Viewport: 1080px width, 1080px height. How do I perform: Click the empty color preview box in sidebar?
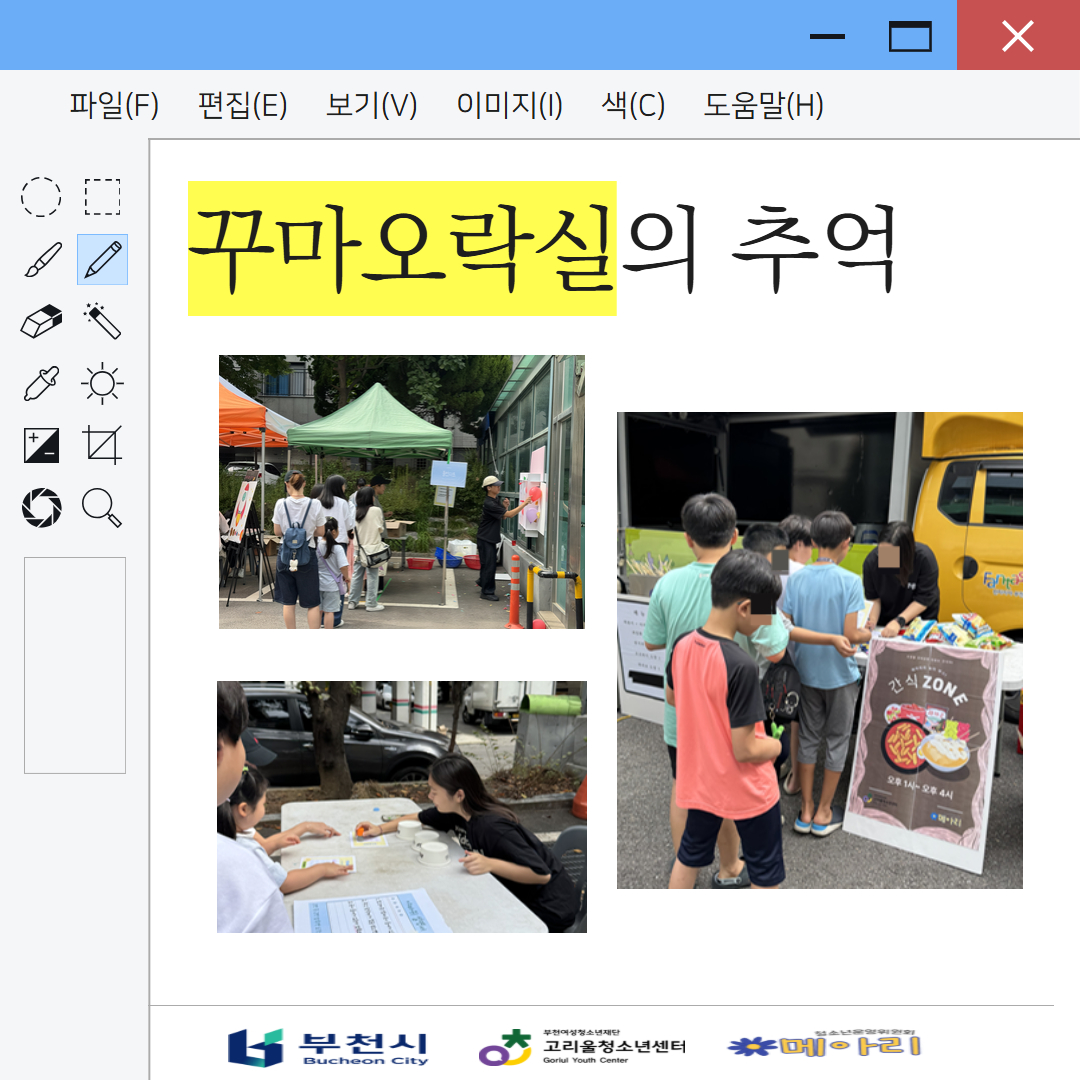click(x=75, y=665)
